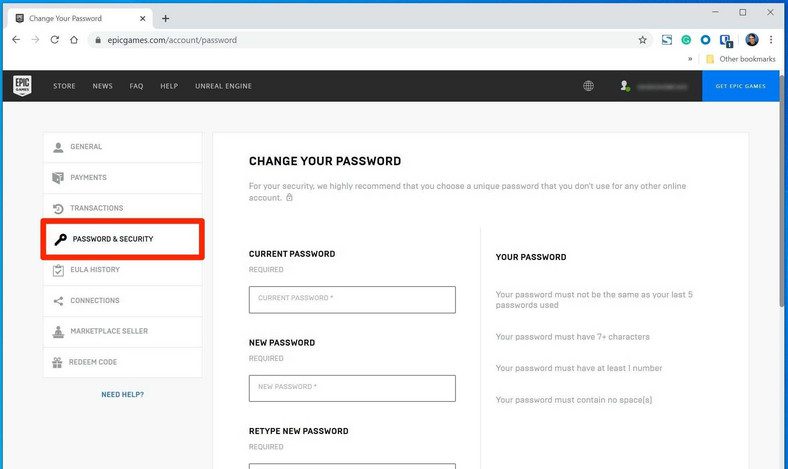This screenshot has height=469, width=788.
Task: Click the General person icon in sidebar
Action: click(58, 147)
